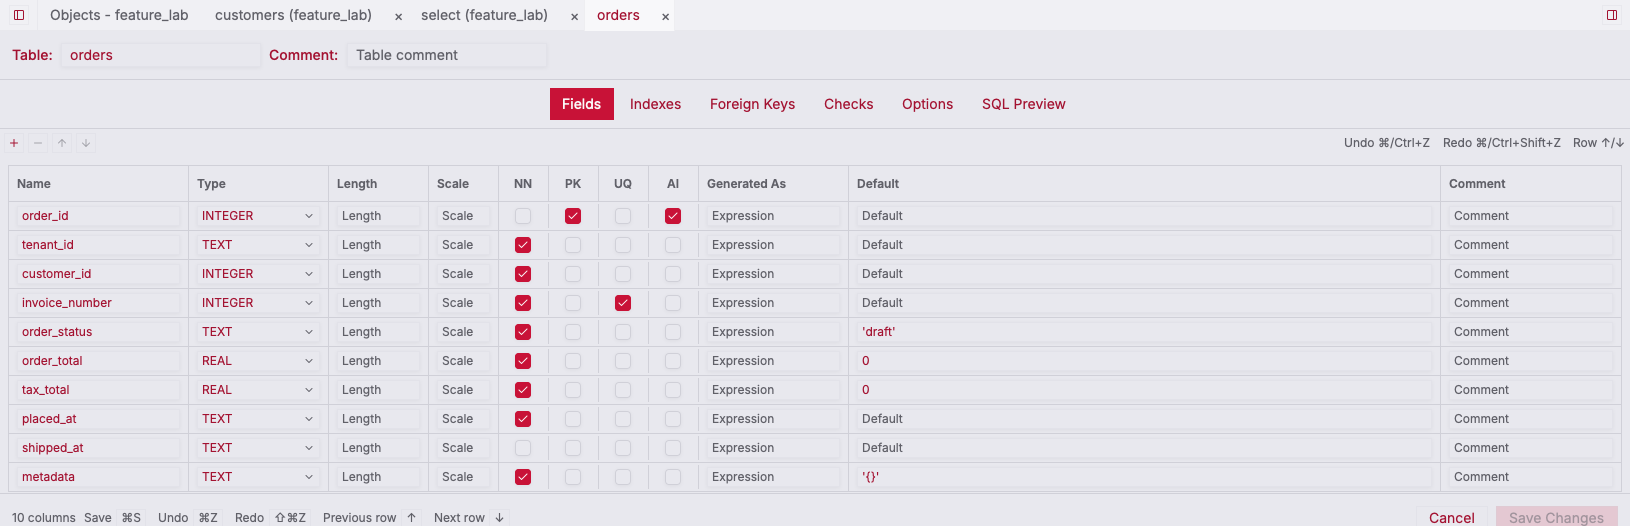This screenshot has width=1630, height=526.
Task: Uncheck PK for order_id
Action: coord(573,216)
